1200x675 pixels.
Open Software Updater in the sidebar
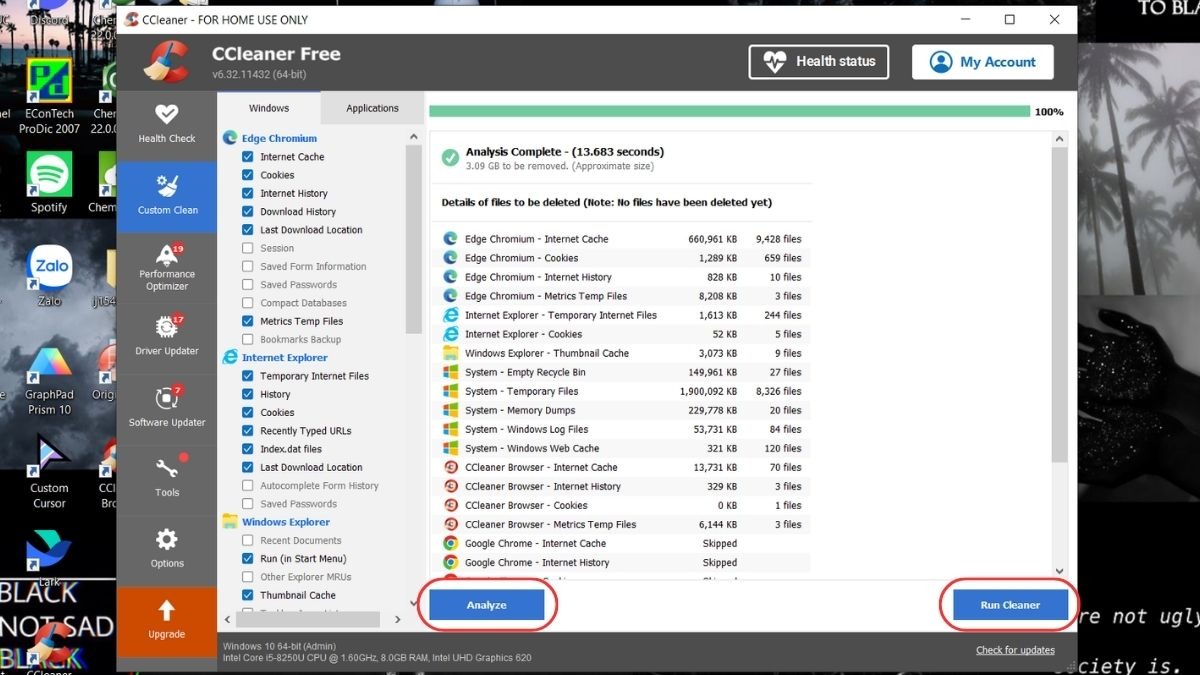(x=167, y=405)
